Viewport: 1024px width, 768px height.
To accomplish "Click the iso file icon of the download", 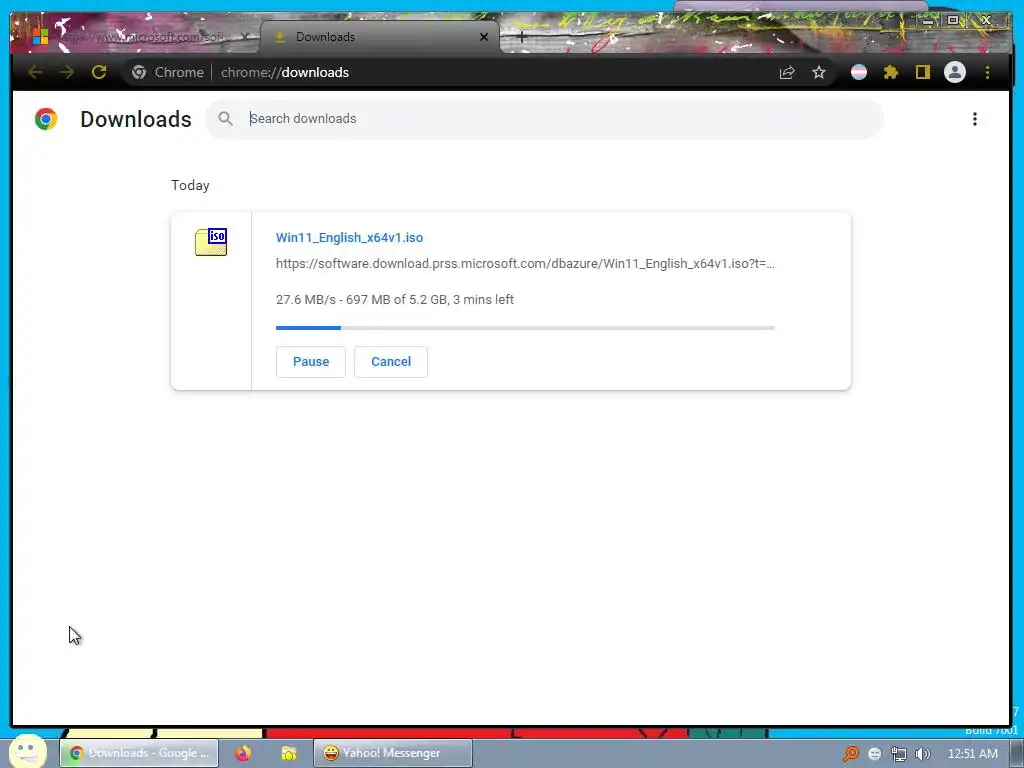I will click(211, 242).
